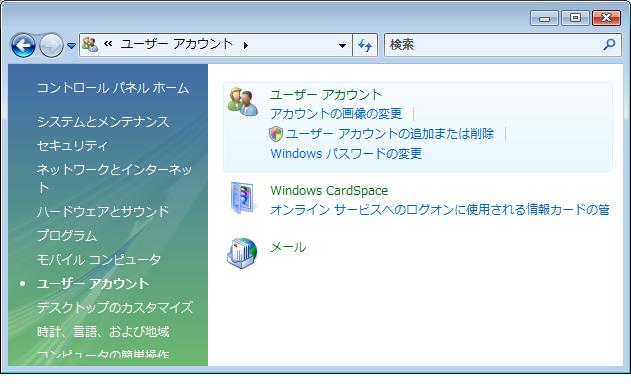
Task: Click the users icon in address bar
Action: point(90,44)
